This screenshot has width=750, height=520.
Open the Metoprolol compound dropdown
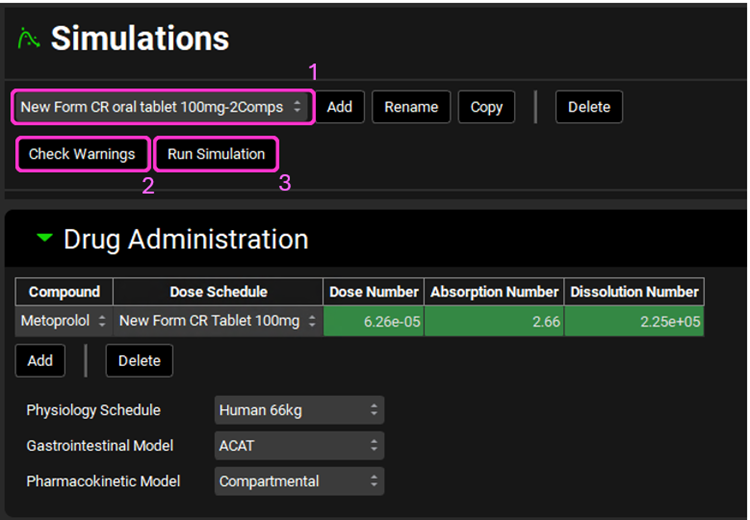tap(64, 321)
